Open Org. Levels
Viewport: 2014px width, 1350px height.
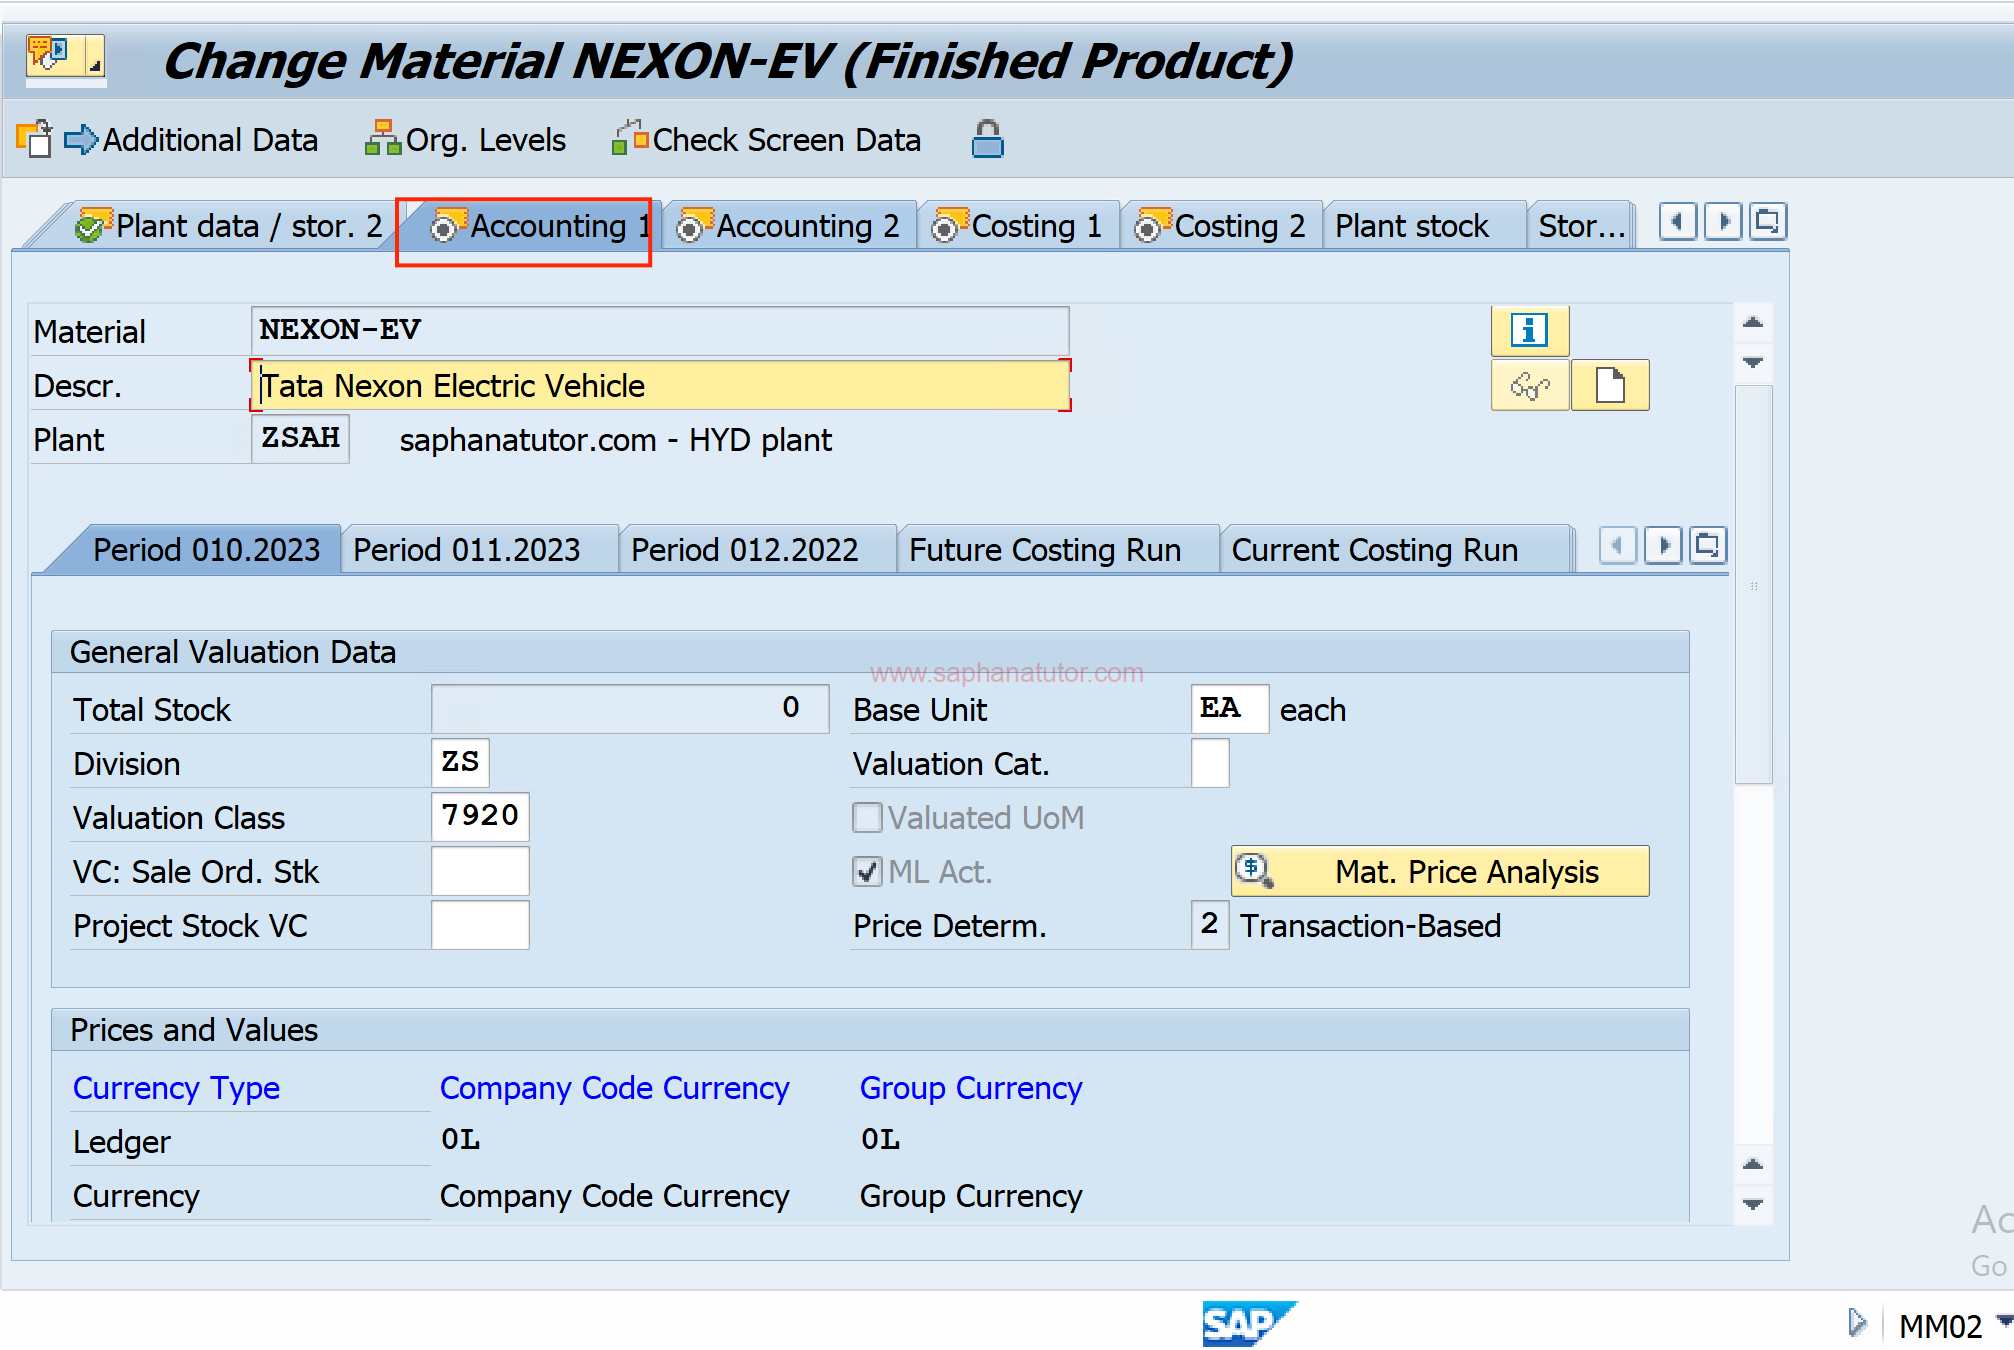tap(466, 140)
